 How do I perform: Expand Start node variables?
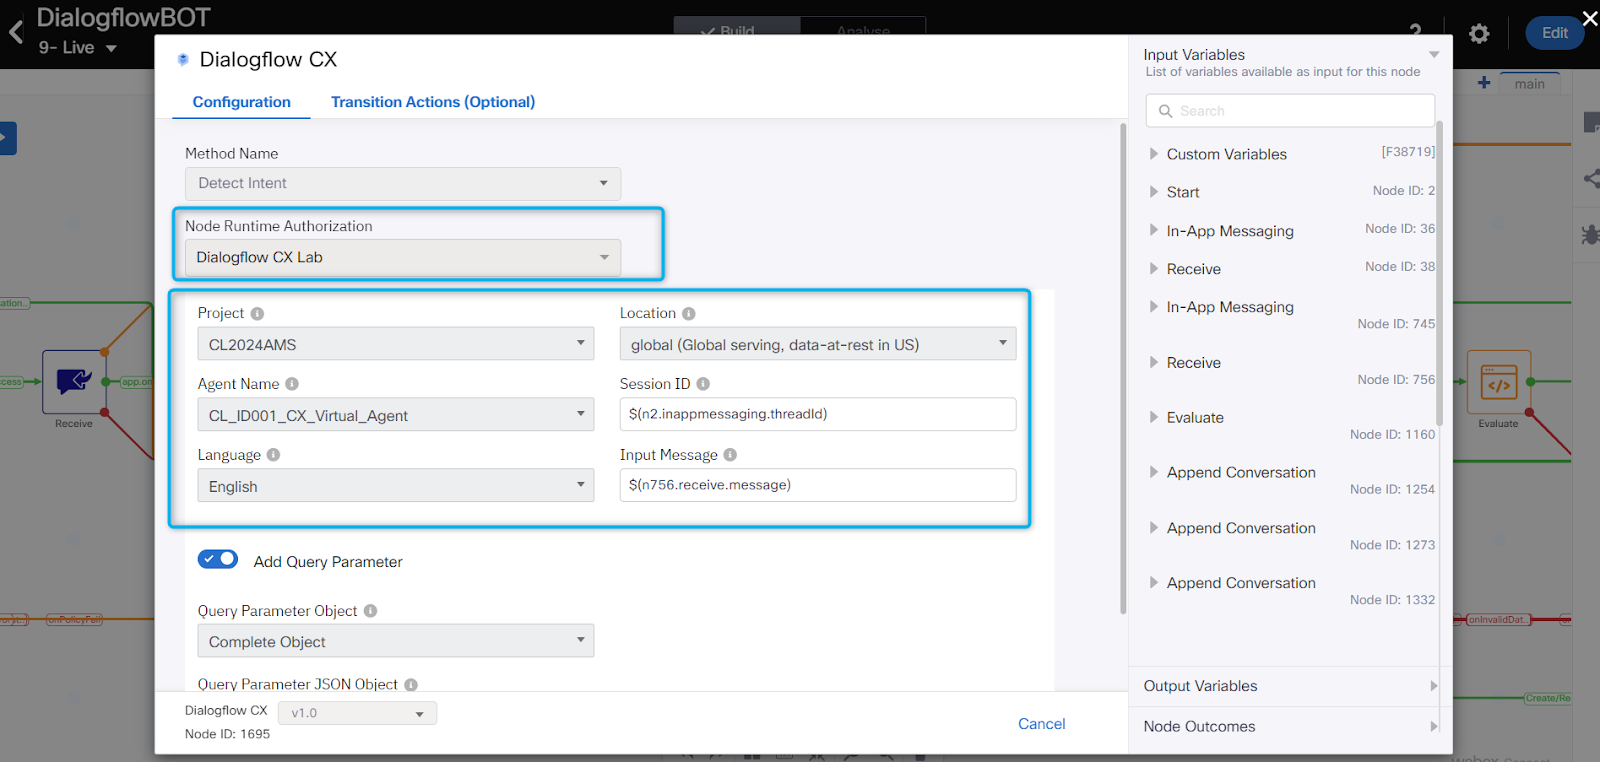point(1153,192)
